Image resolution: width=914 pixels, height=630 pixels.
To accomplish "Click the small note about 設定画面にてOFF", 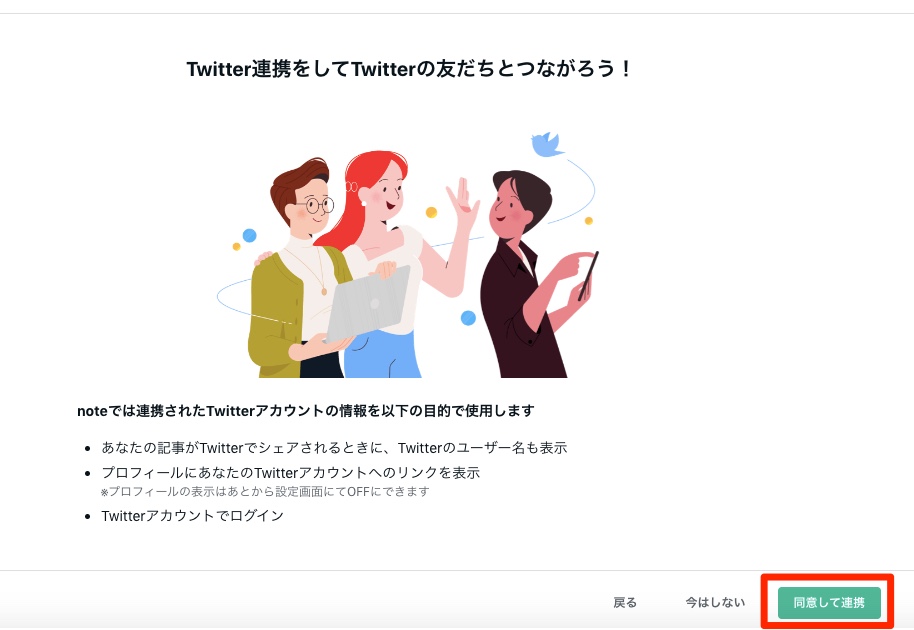I will [265, 492].
